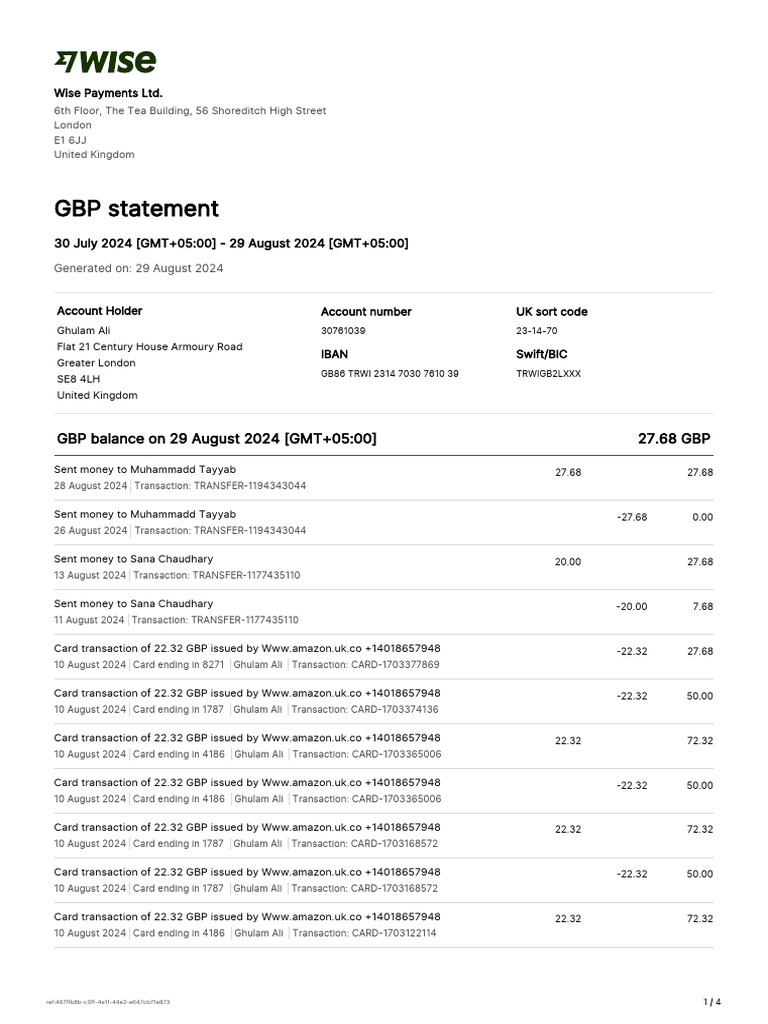
Task: Click the Wise logo
Action: [x=105, y=62]
